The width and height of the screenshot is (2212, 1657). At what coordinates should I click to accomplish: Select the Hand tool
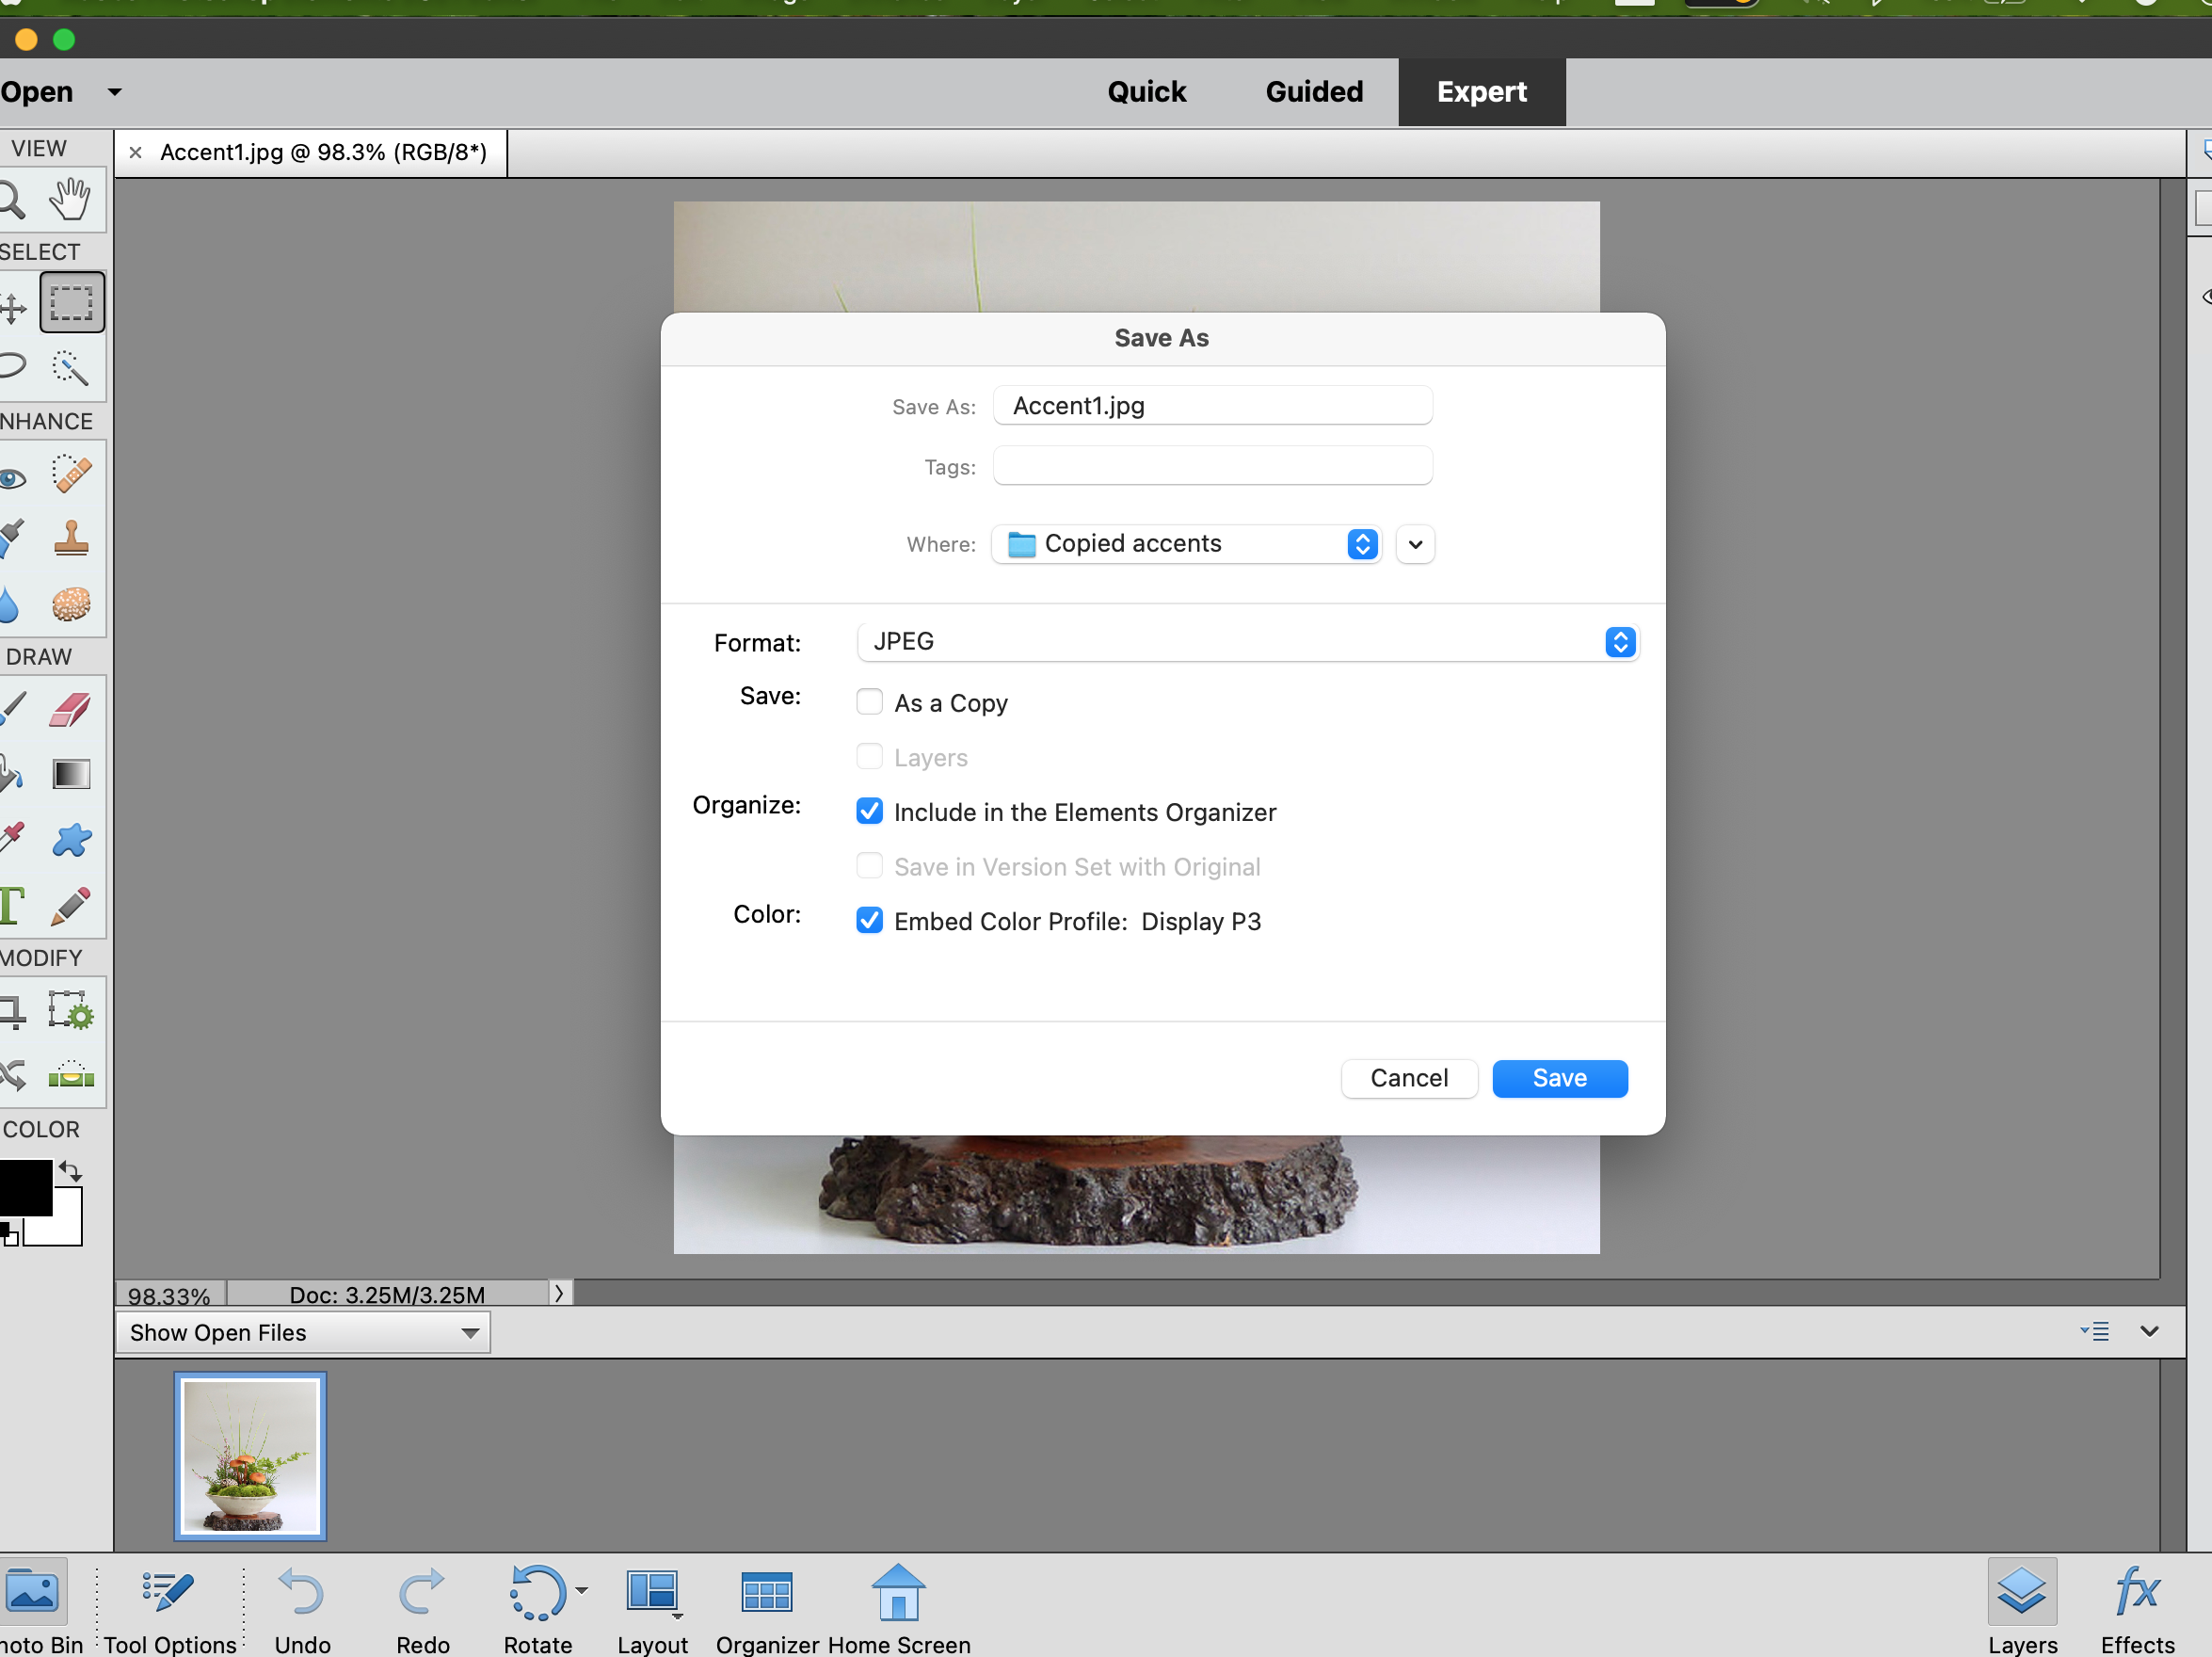coord(70,199)
